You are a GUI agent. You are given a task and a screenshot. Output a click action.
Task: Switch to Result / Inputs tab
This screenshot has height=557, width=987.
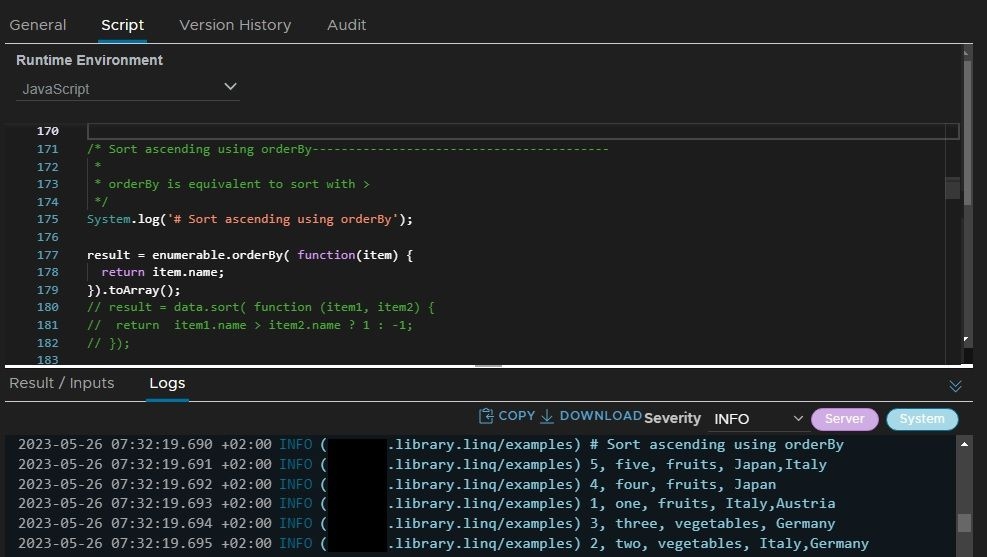point(62,383)
